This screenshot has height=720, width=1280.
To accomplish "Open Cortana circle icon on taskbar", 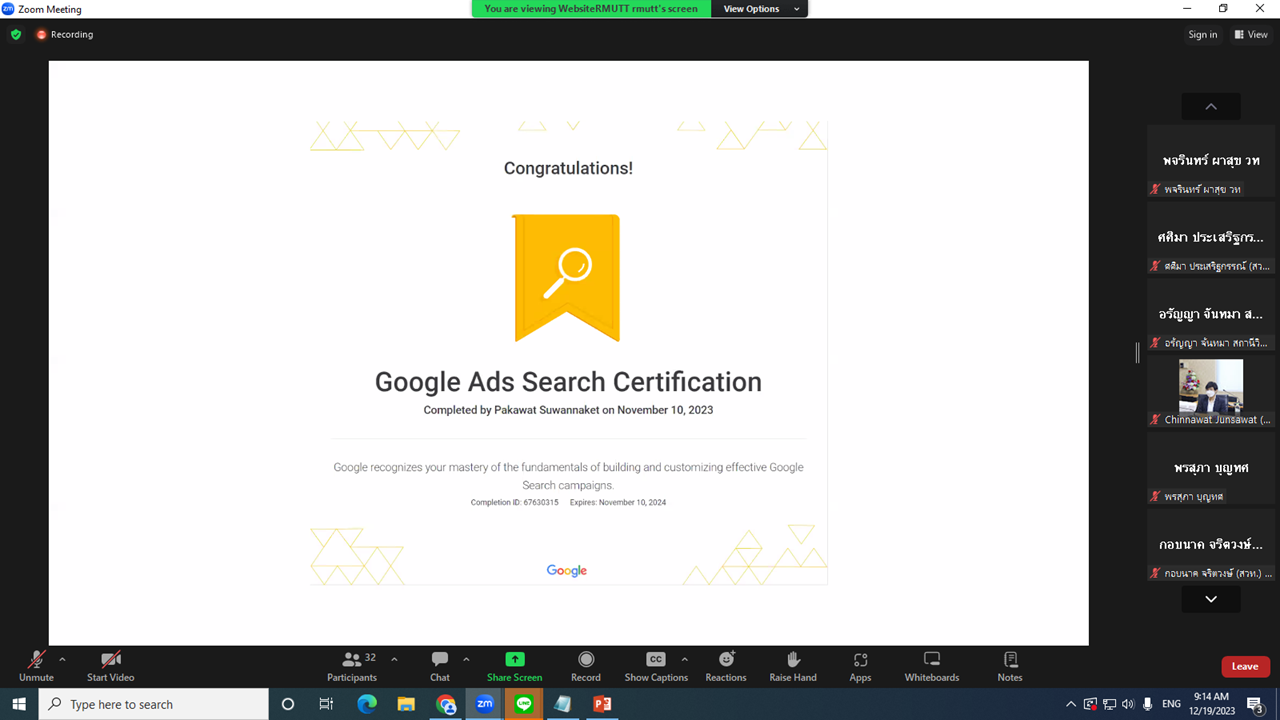I will pyautogui.click(x=288, y=704).
